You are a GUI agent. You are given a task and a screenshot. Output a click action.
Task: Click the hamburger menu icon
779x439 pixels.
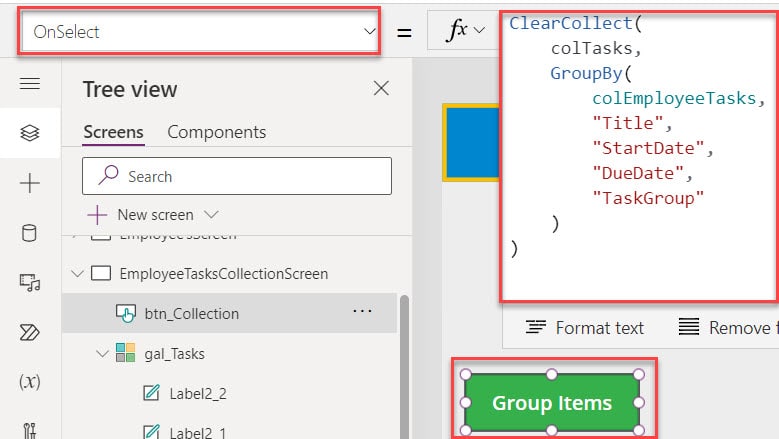pos(30,83)
